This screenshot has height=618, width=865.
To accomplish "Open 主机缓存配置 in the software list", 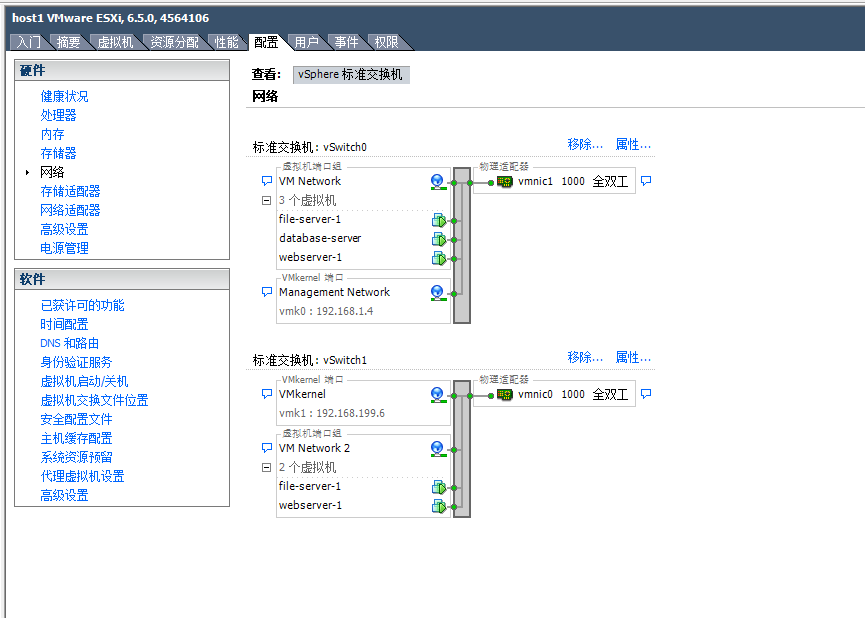I will (76, 439).
